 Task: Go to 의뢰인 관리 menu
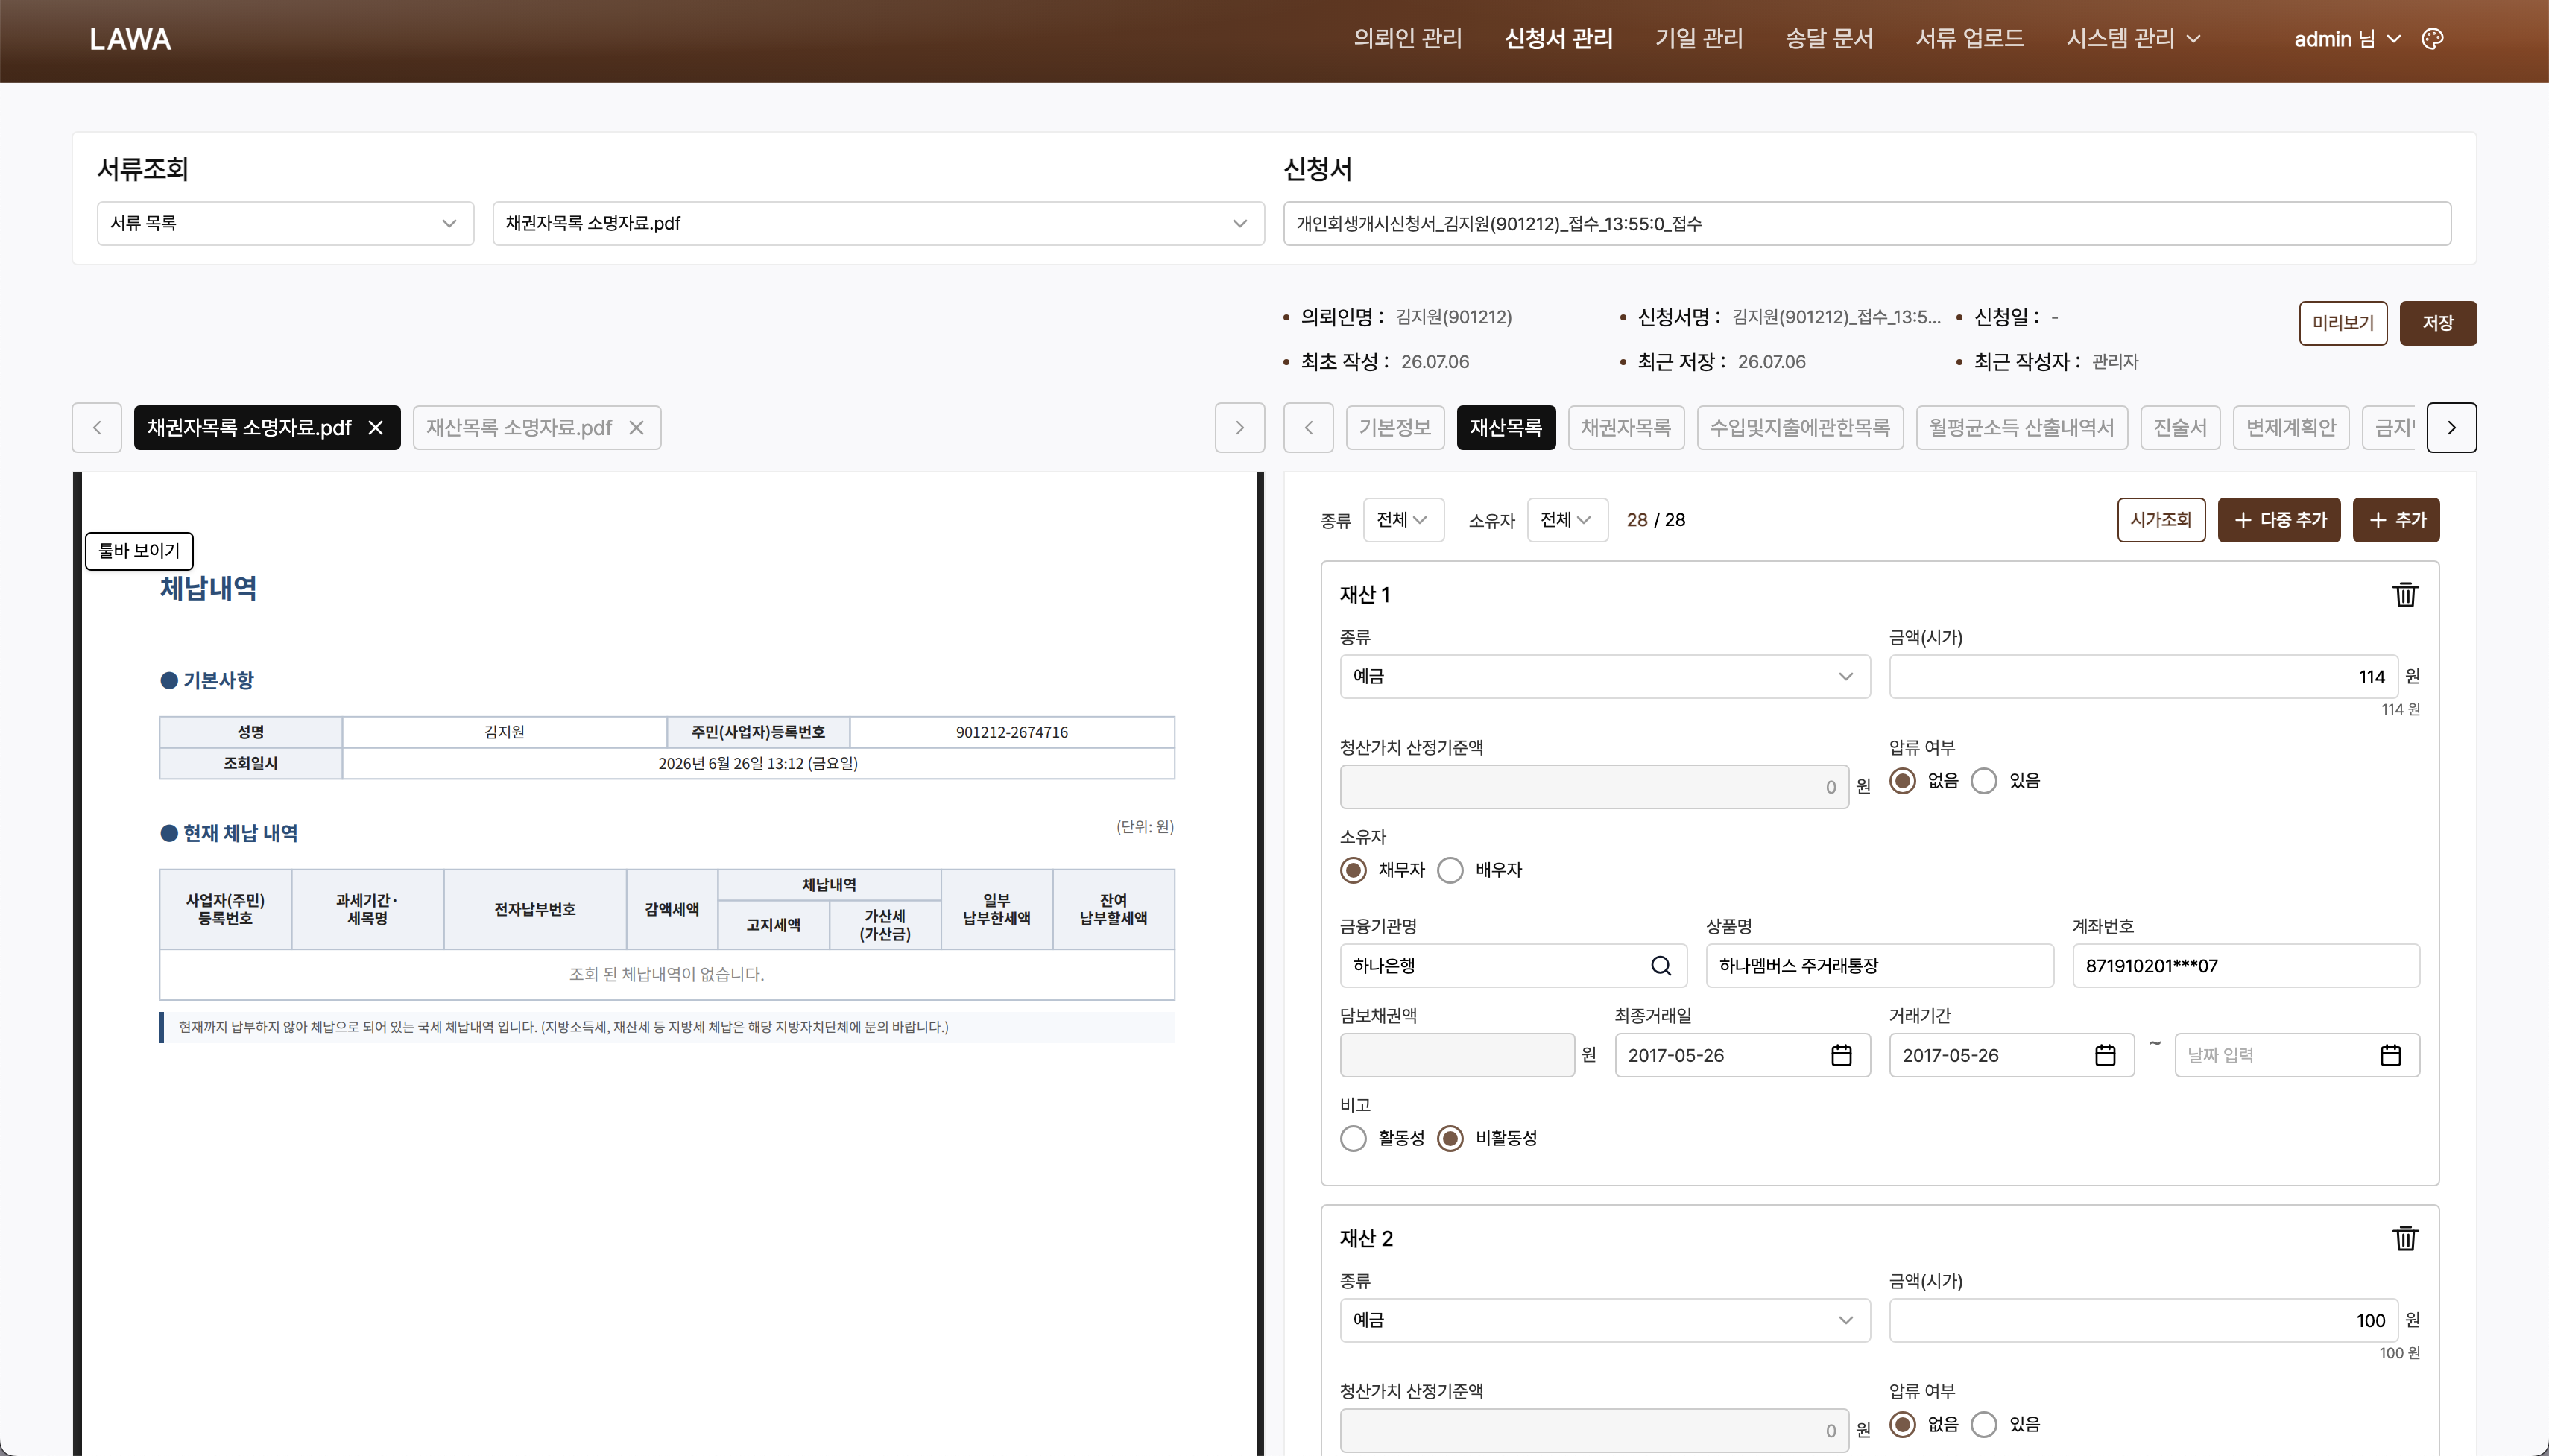(x=1407, y=39)
